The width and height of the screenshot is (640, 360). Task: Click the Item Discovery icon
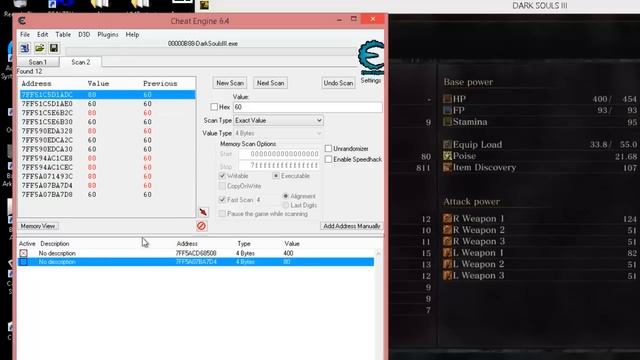tap(447, 167)
